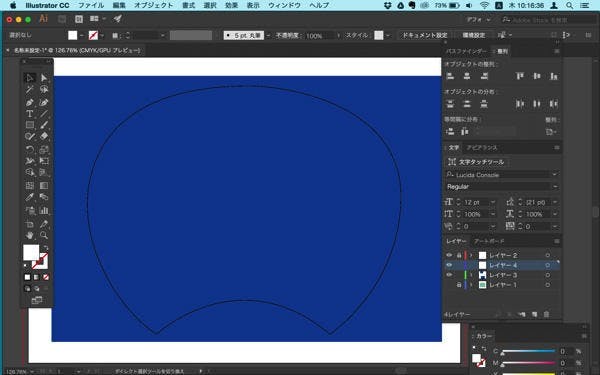The image size is (600, 375).
Task: Select the Mesh tool
Action: coord(30,186)
